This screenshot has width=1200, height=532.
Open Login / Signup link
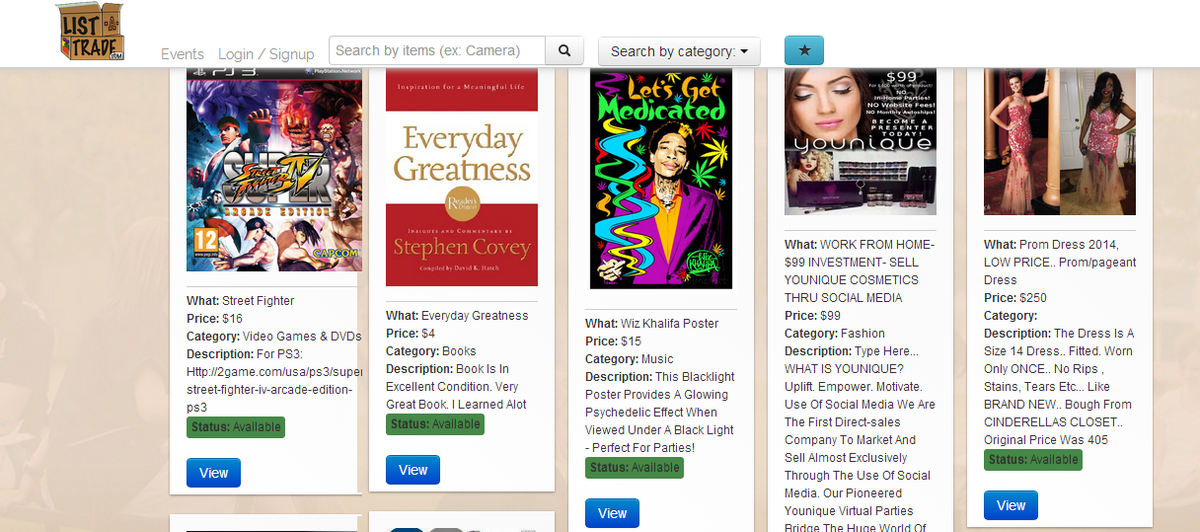pos(266,54)
